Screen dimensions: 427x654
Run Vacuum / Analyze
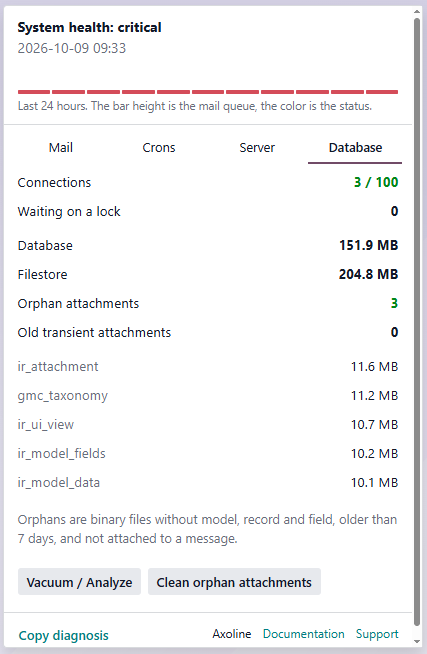pyautogui.click(x=79, y=582)
